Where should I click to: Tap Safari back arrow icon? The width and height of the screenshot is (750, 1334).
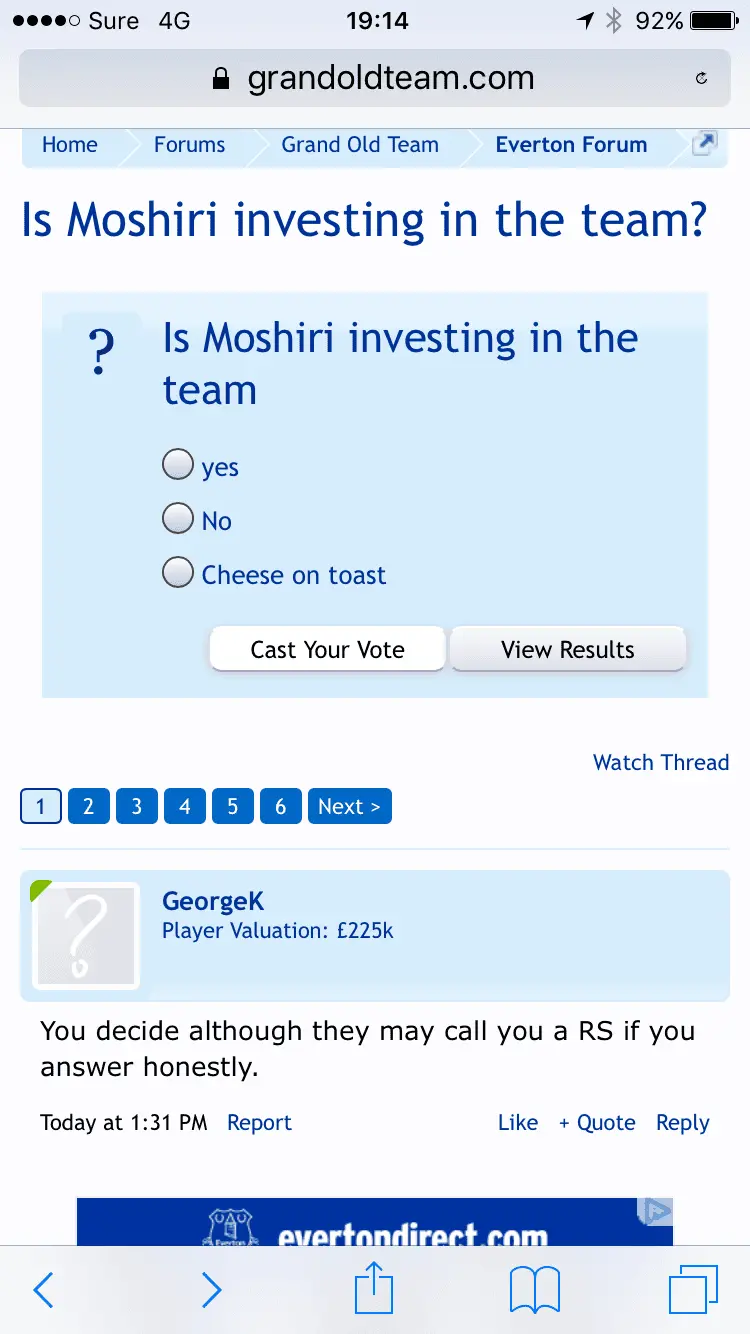click(x=43, y=1290)
